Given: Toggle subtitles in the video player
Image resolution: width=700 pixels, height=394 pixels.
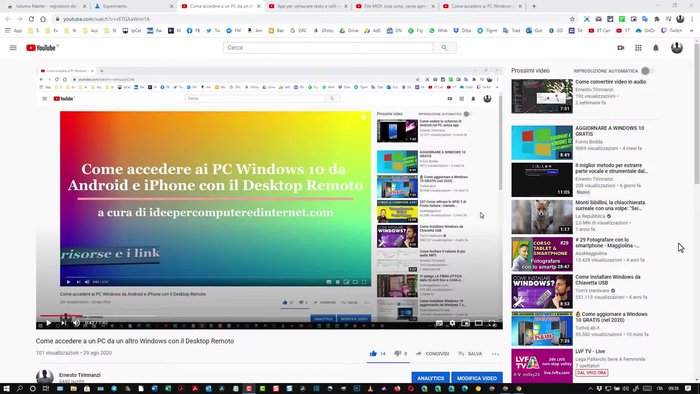Looking at the screenshot, I should point(439,323).
